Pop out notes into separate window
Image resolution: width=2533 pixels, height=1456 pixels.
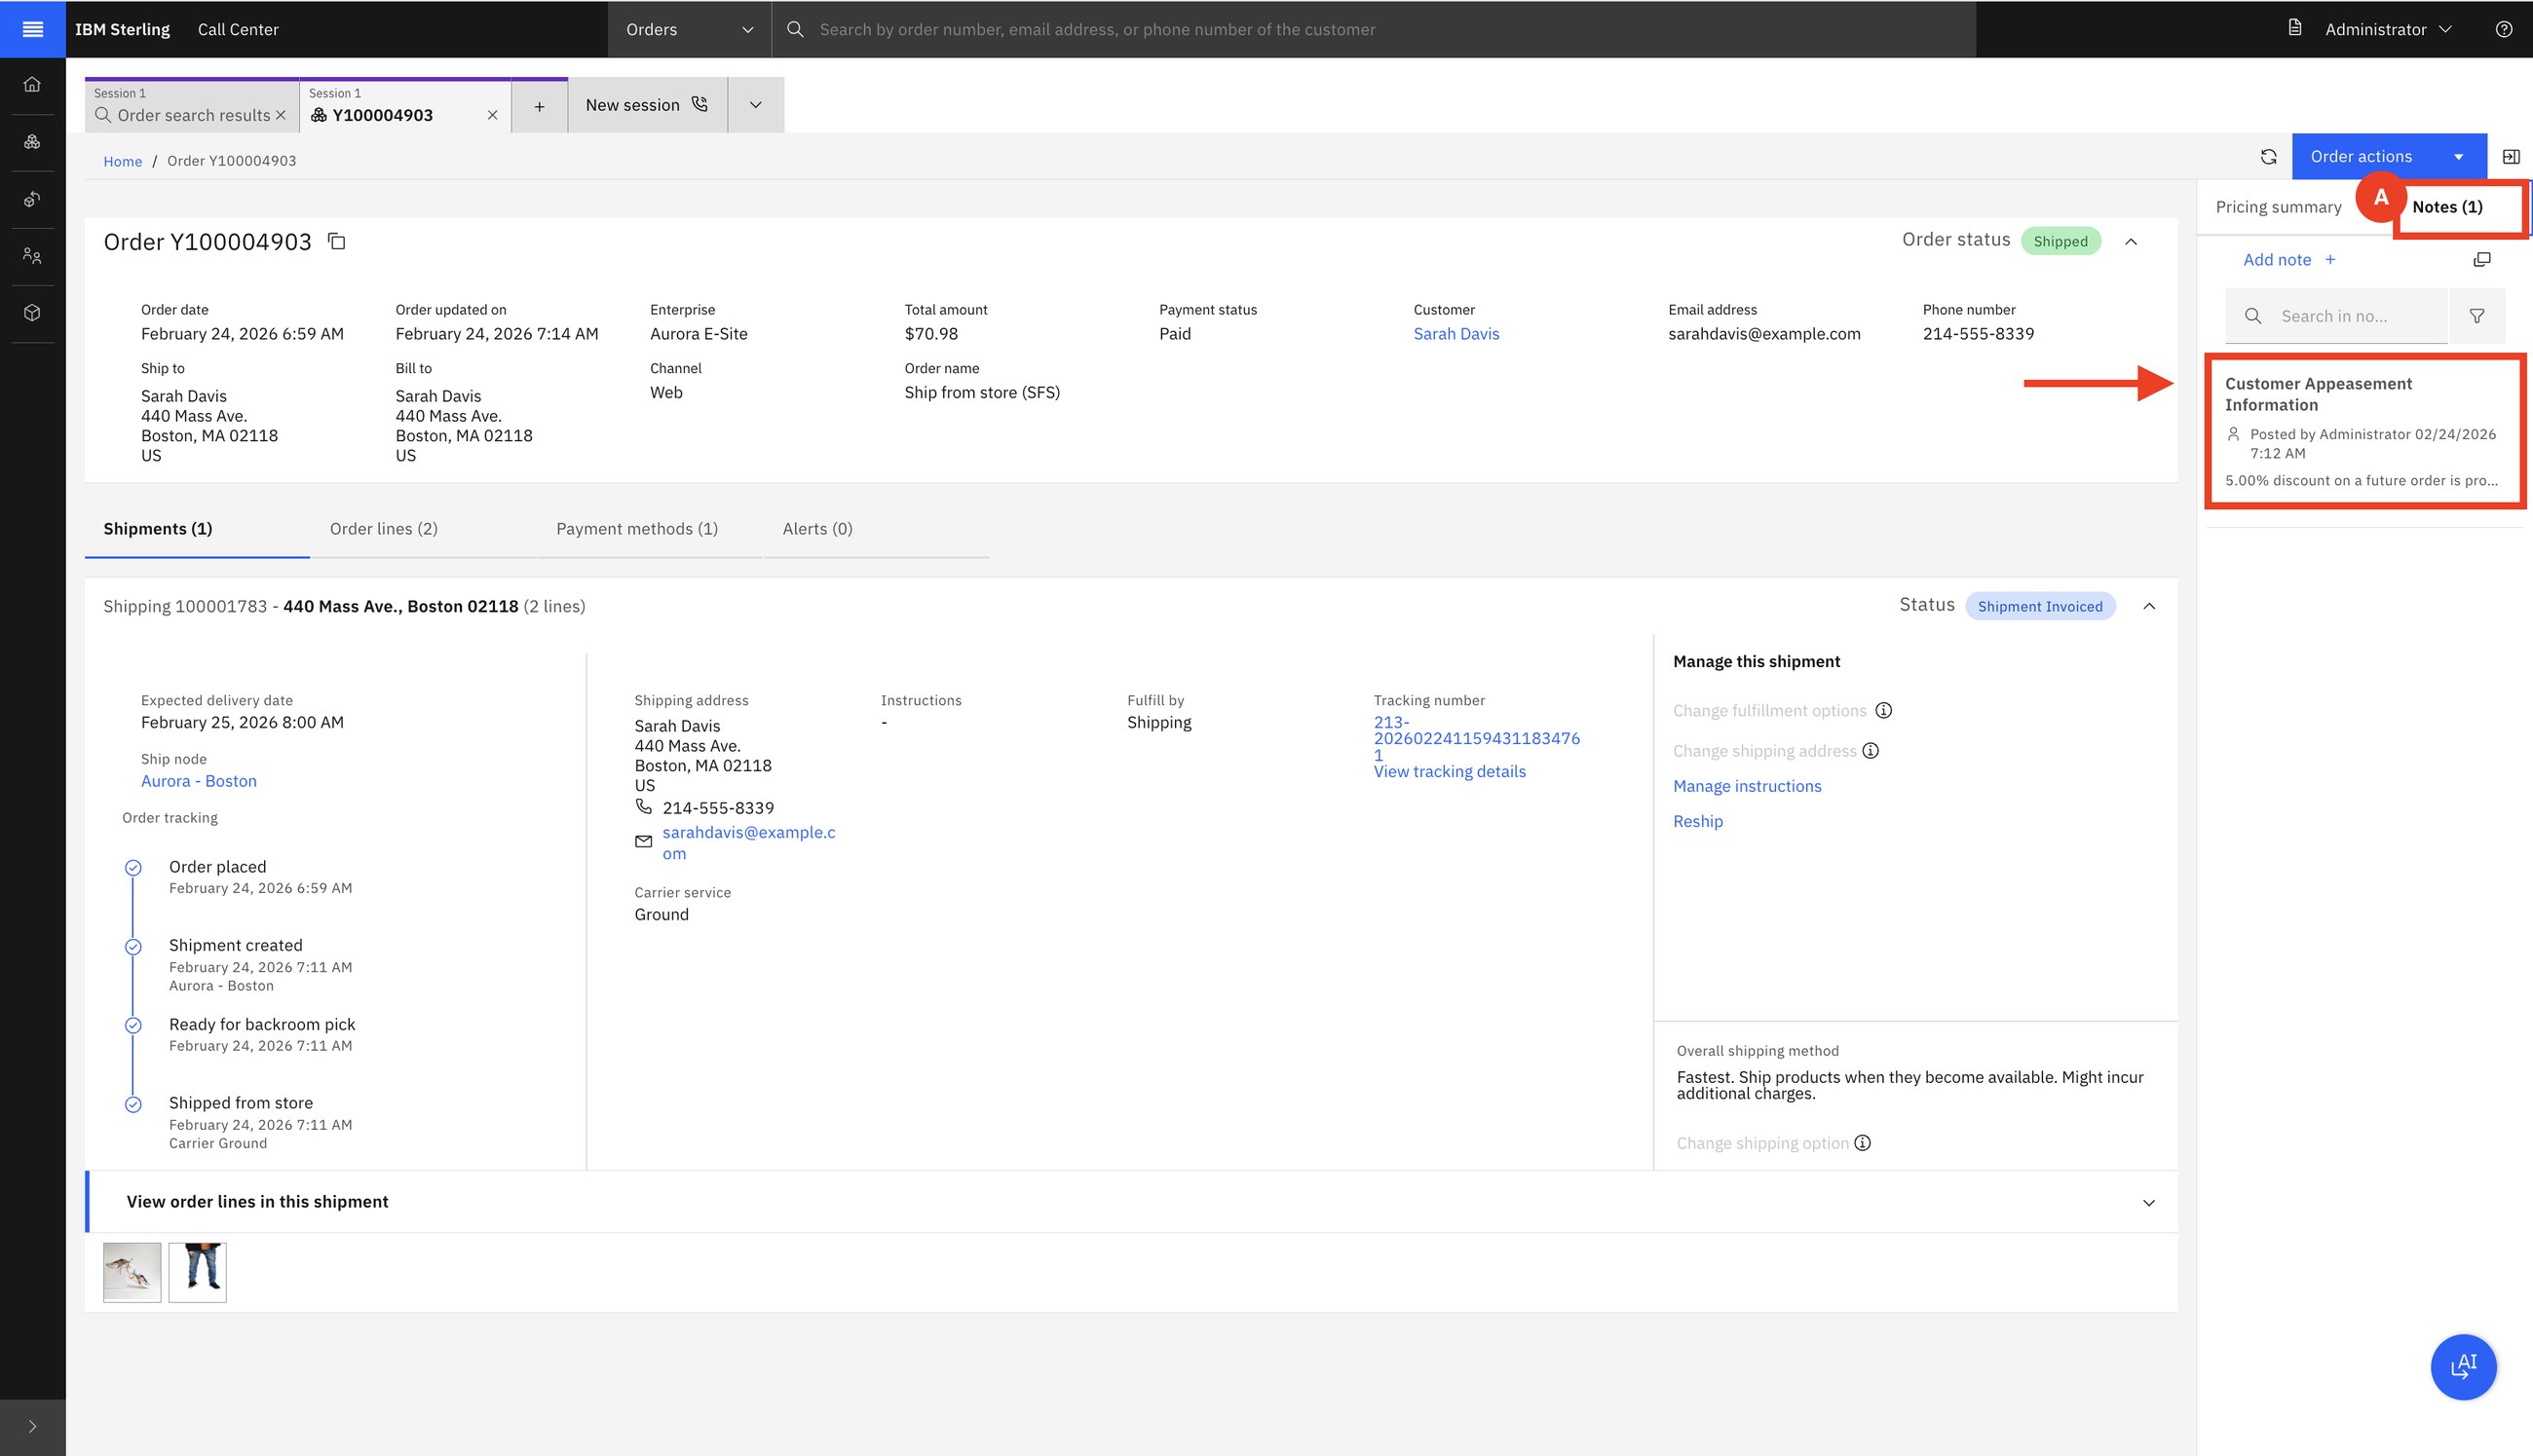[2481, 260]
